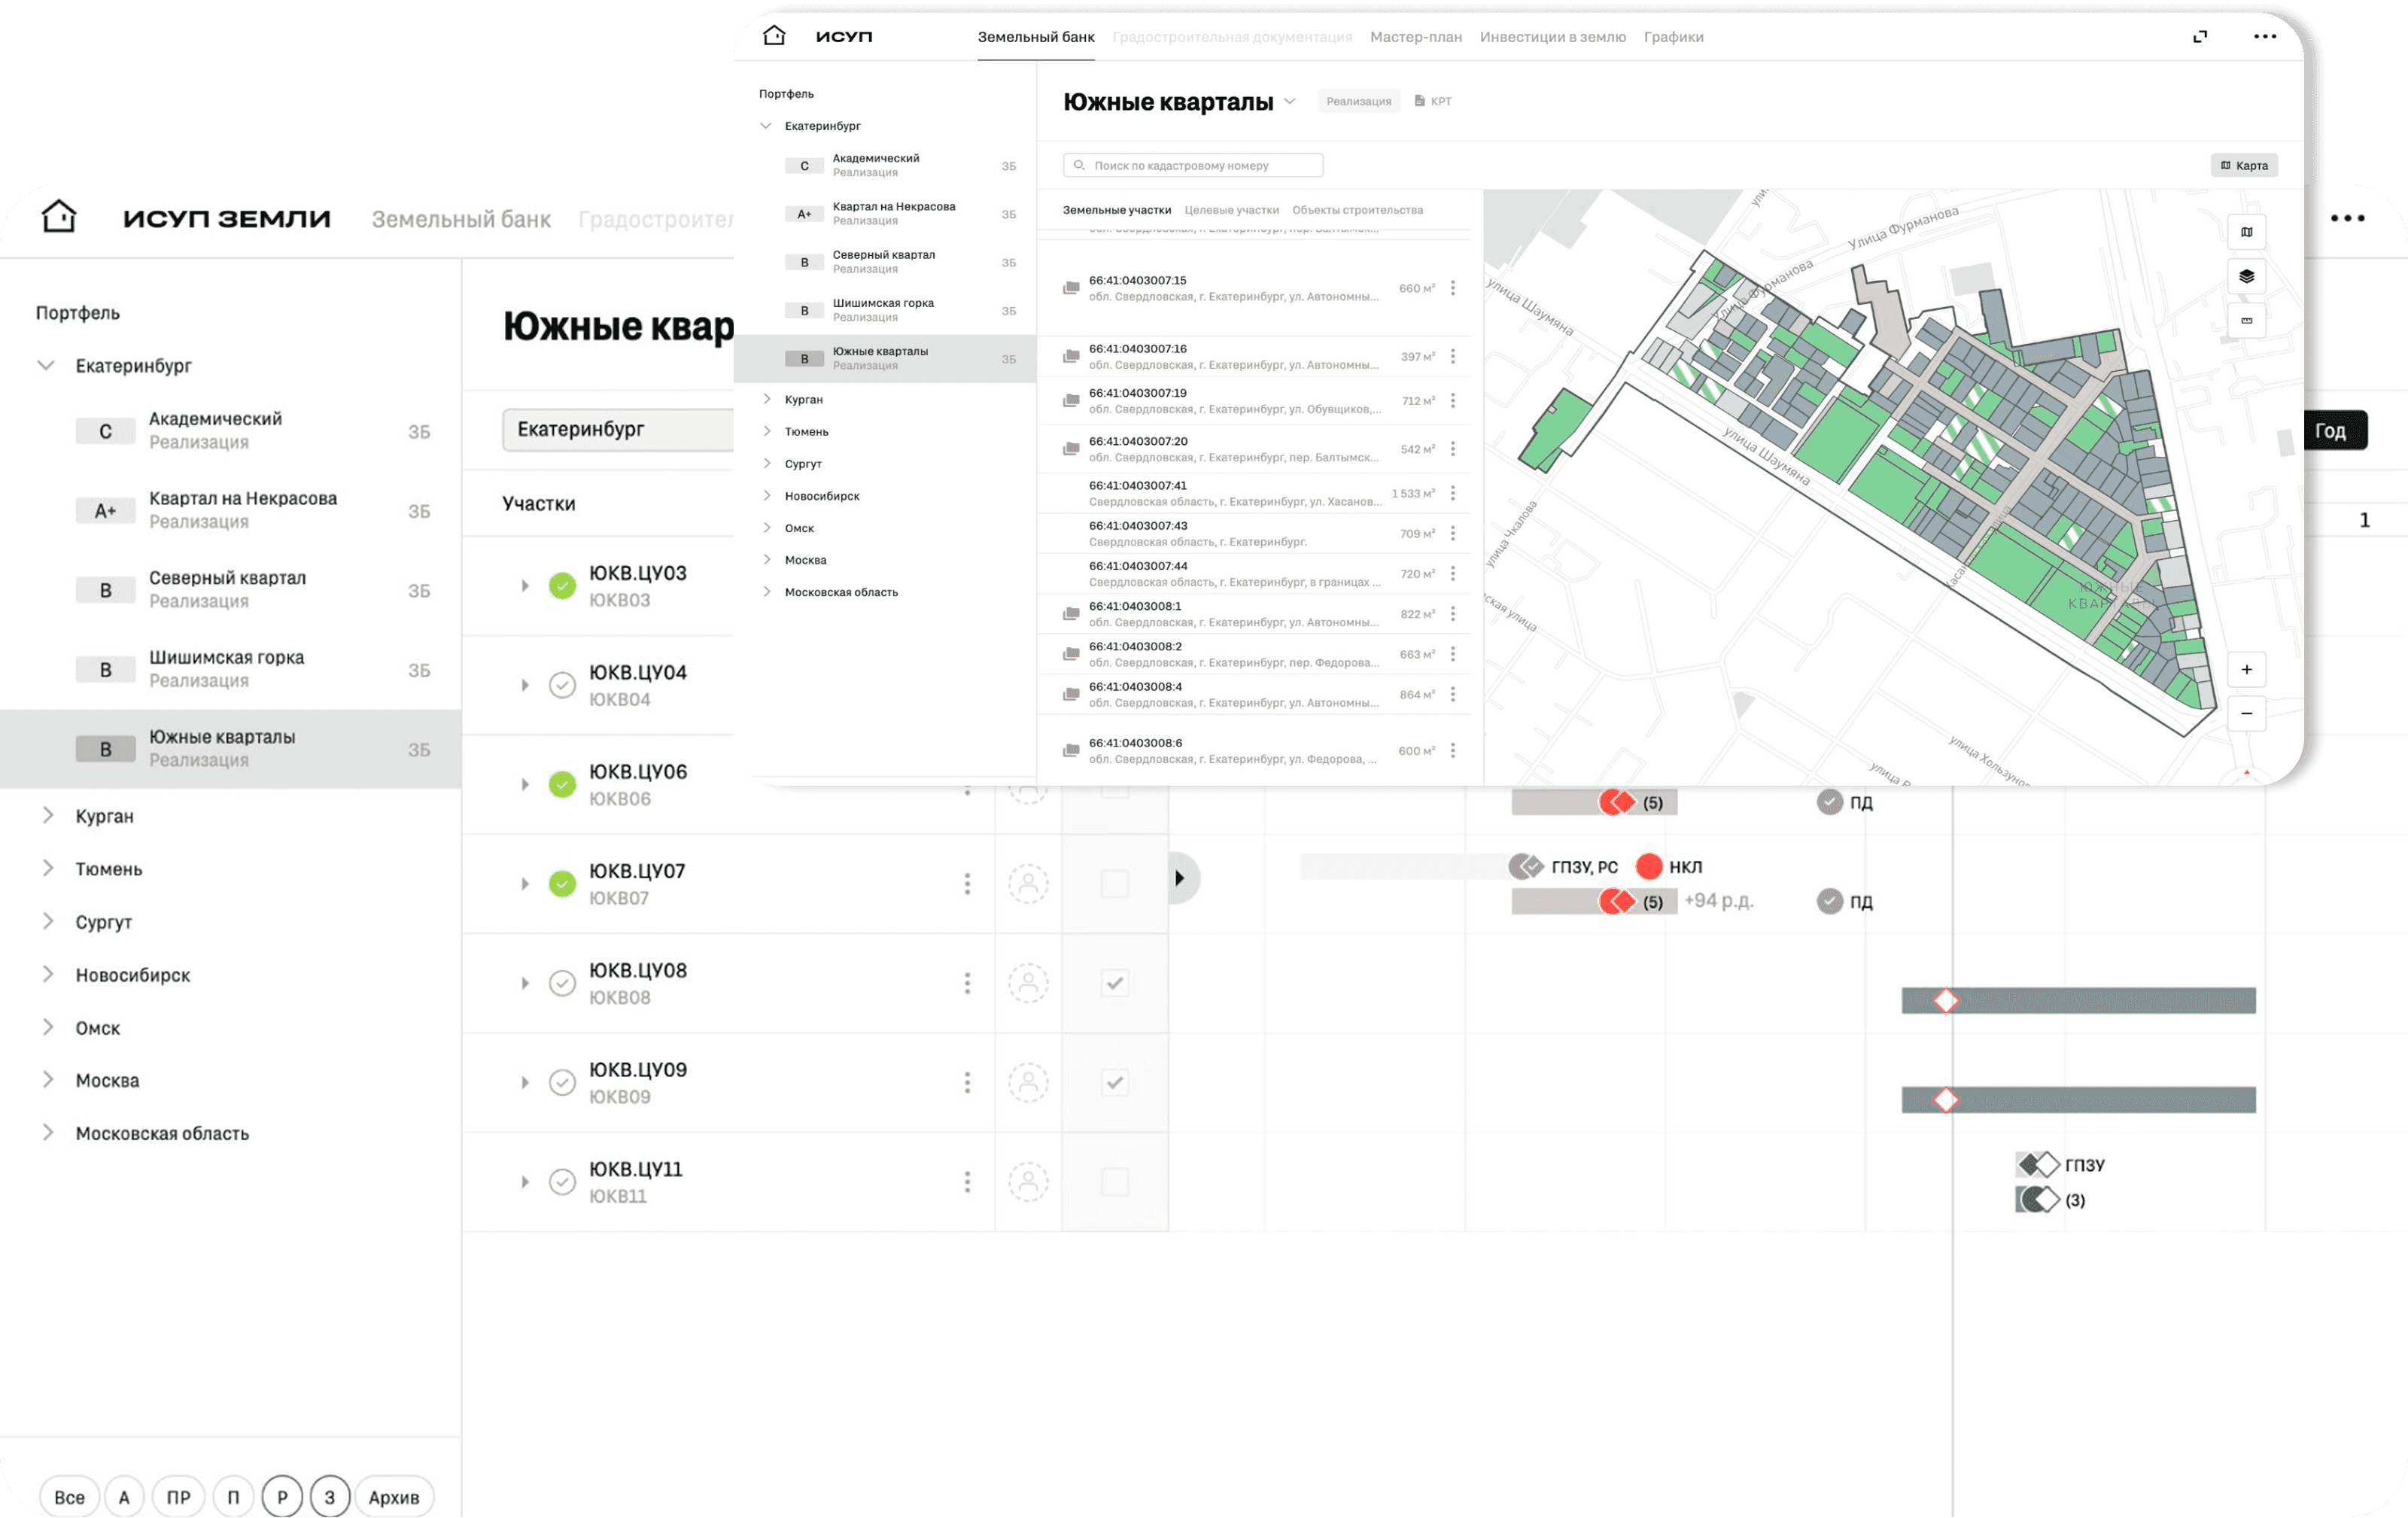Zoom in the map with the plus button
The image size is (2408, 1518).
tap(2246, 669)
